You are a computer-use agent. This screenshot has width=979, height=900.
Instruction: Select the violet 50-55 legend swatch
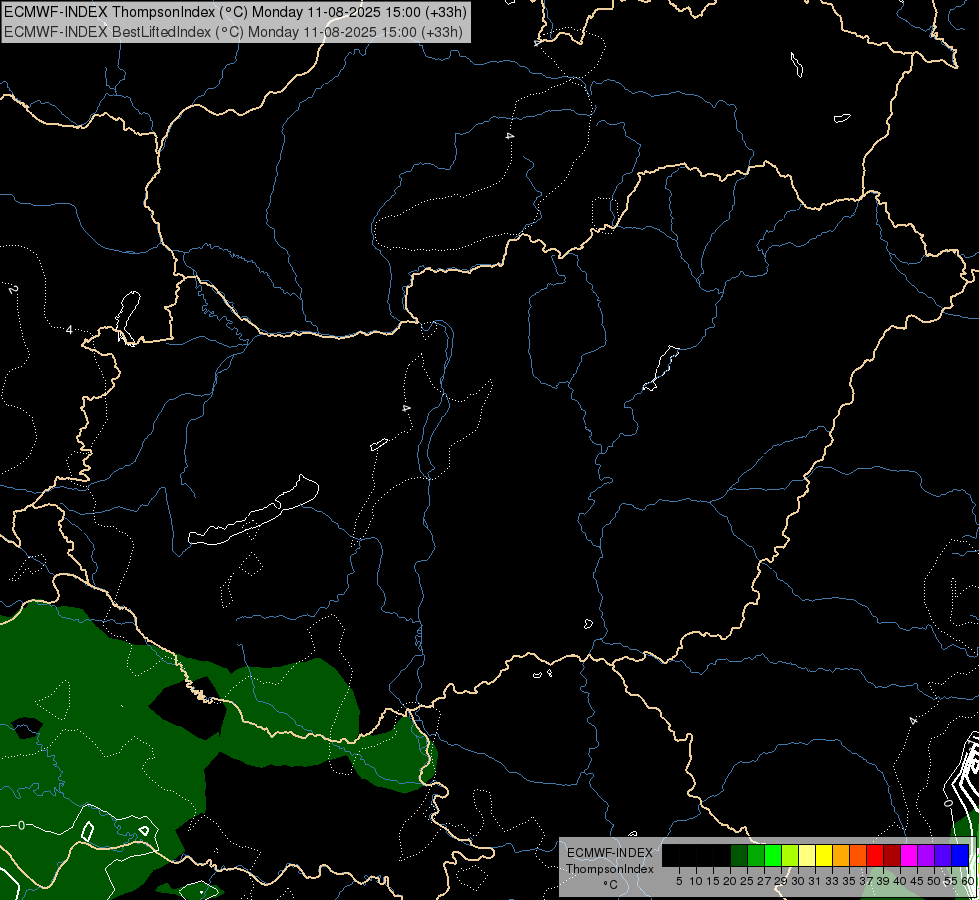pyautogui.click(x=943, y=855)
